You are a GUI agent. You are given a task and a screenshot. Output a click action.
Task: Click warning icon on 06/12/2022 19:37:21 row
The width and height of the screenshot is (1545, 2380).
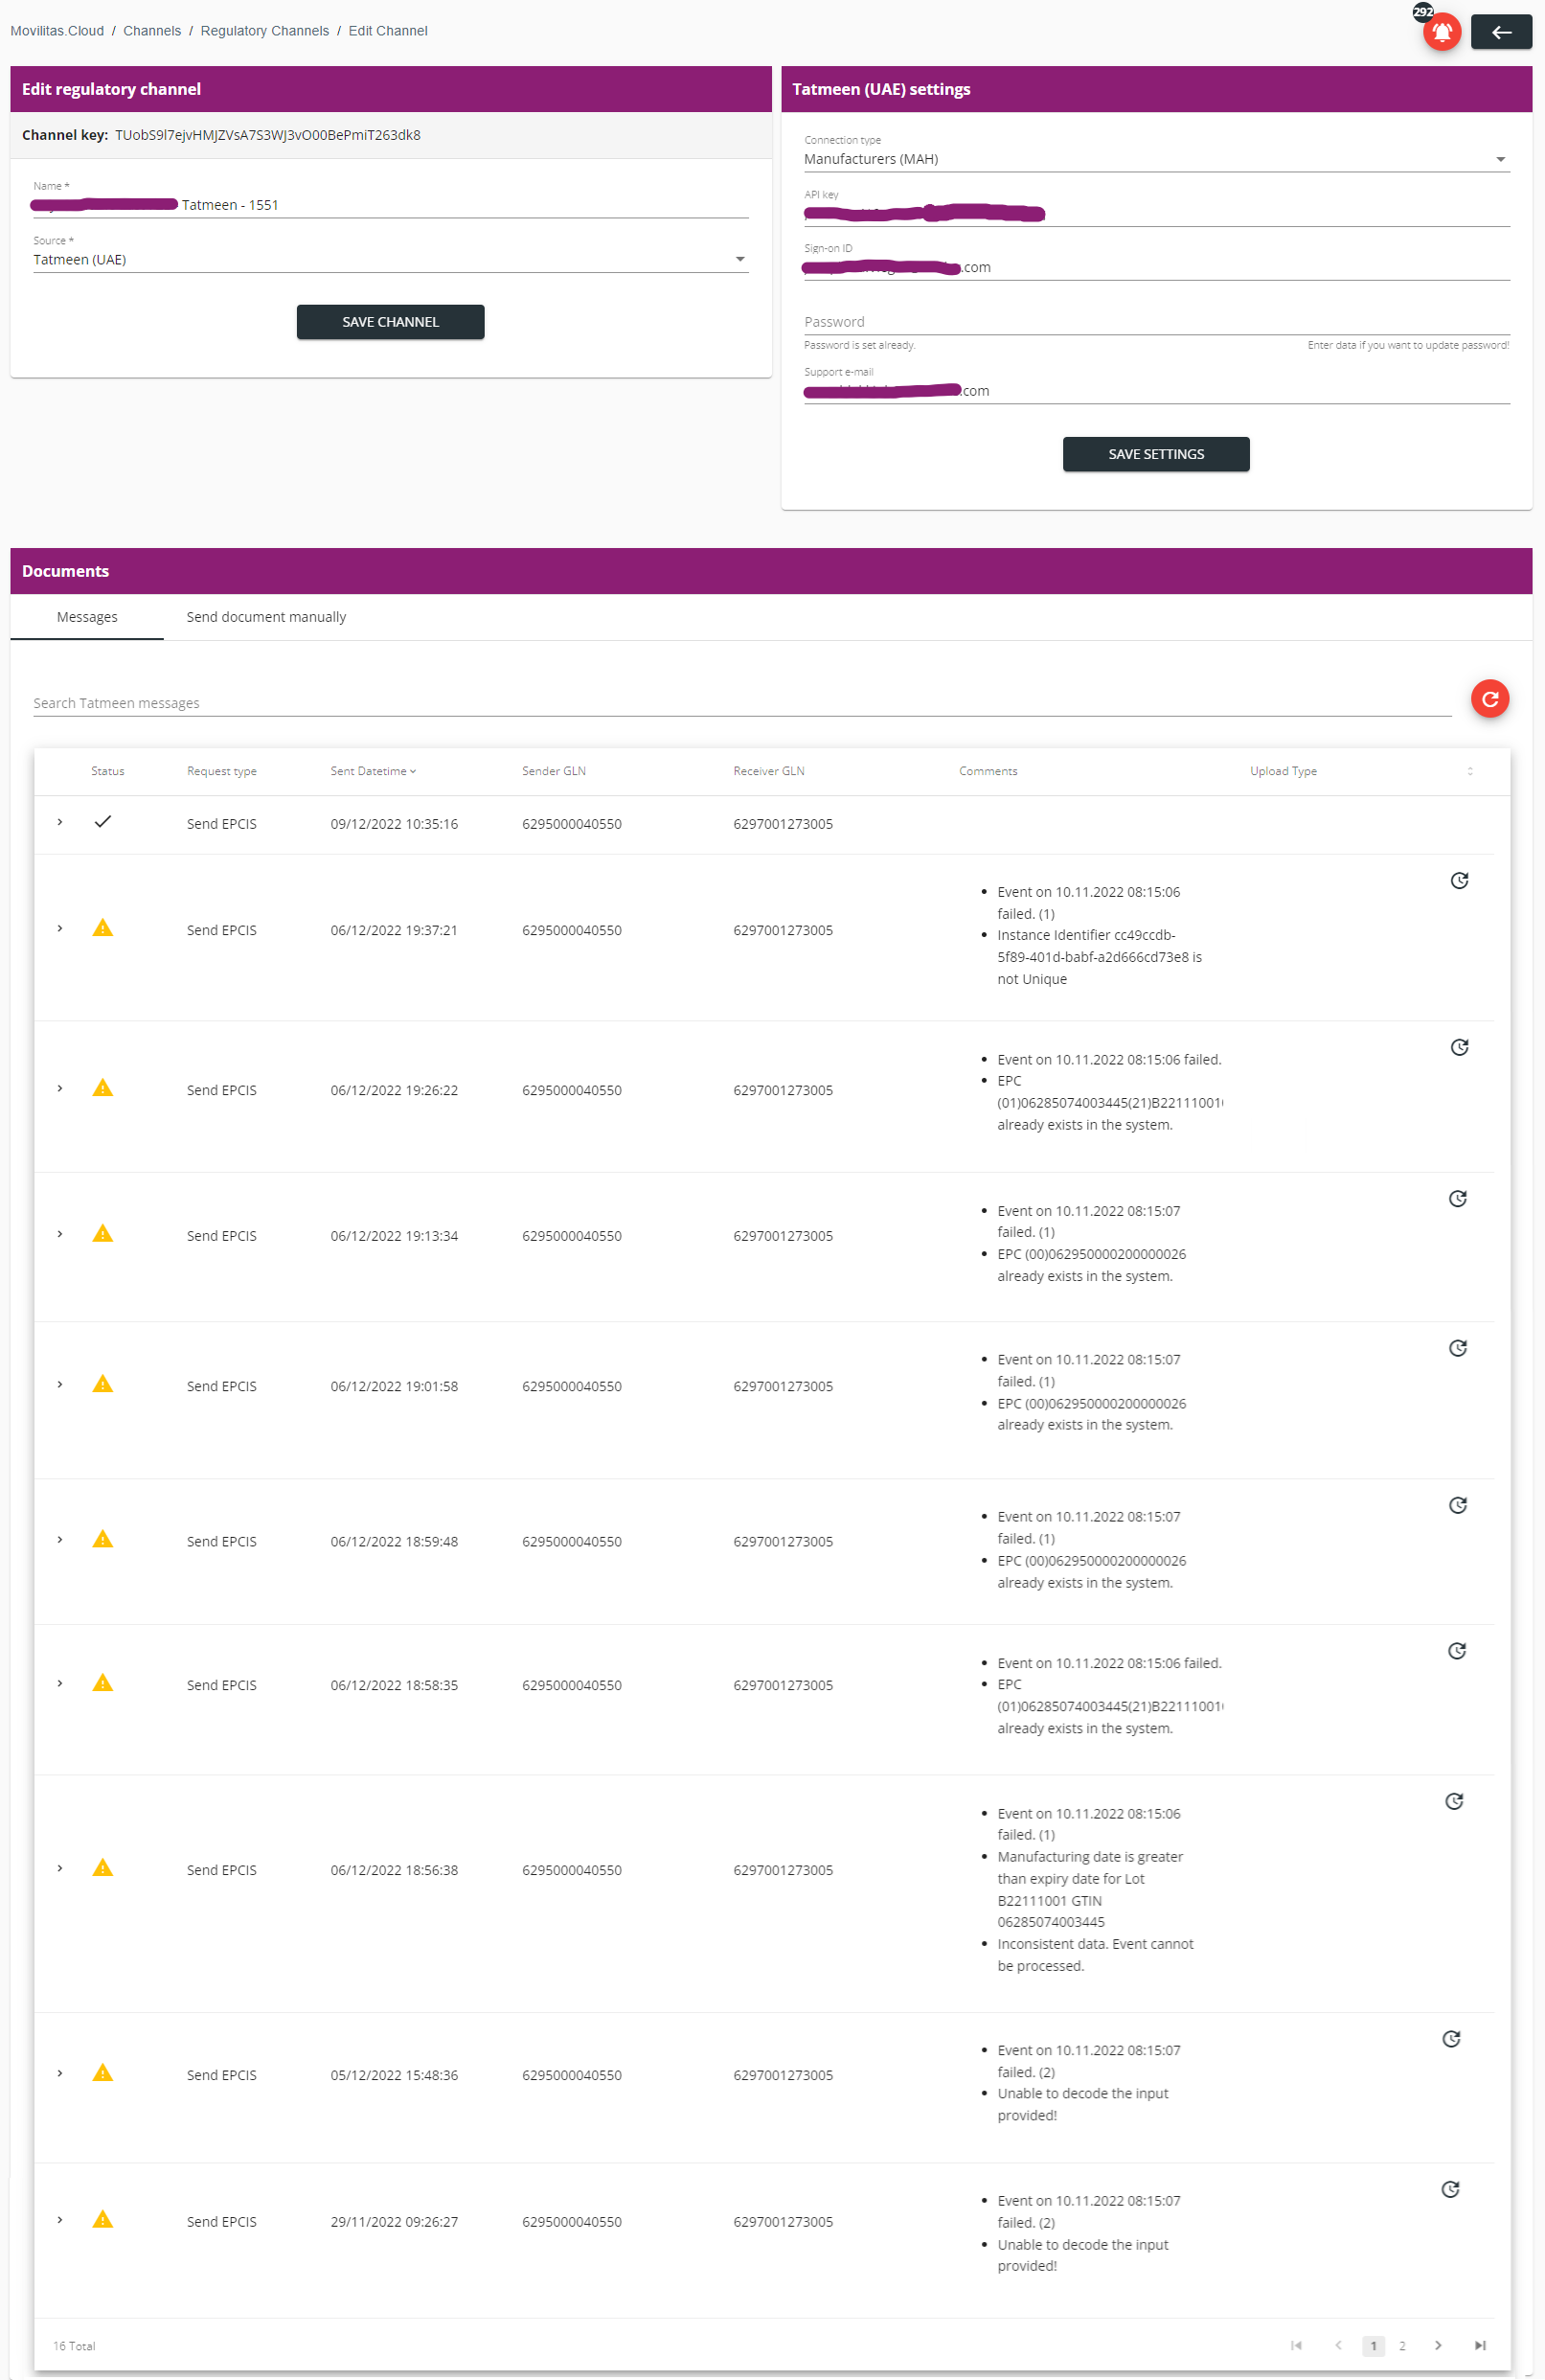[x=102, y=928]
